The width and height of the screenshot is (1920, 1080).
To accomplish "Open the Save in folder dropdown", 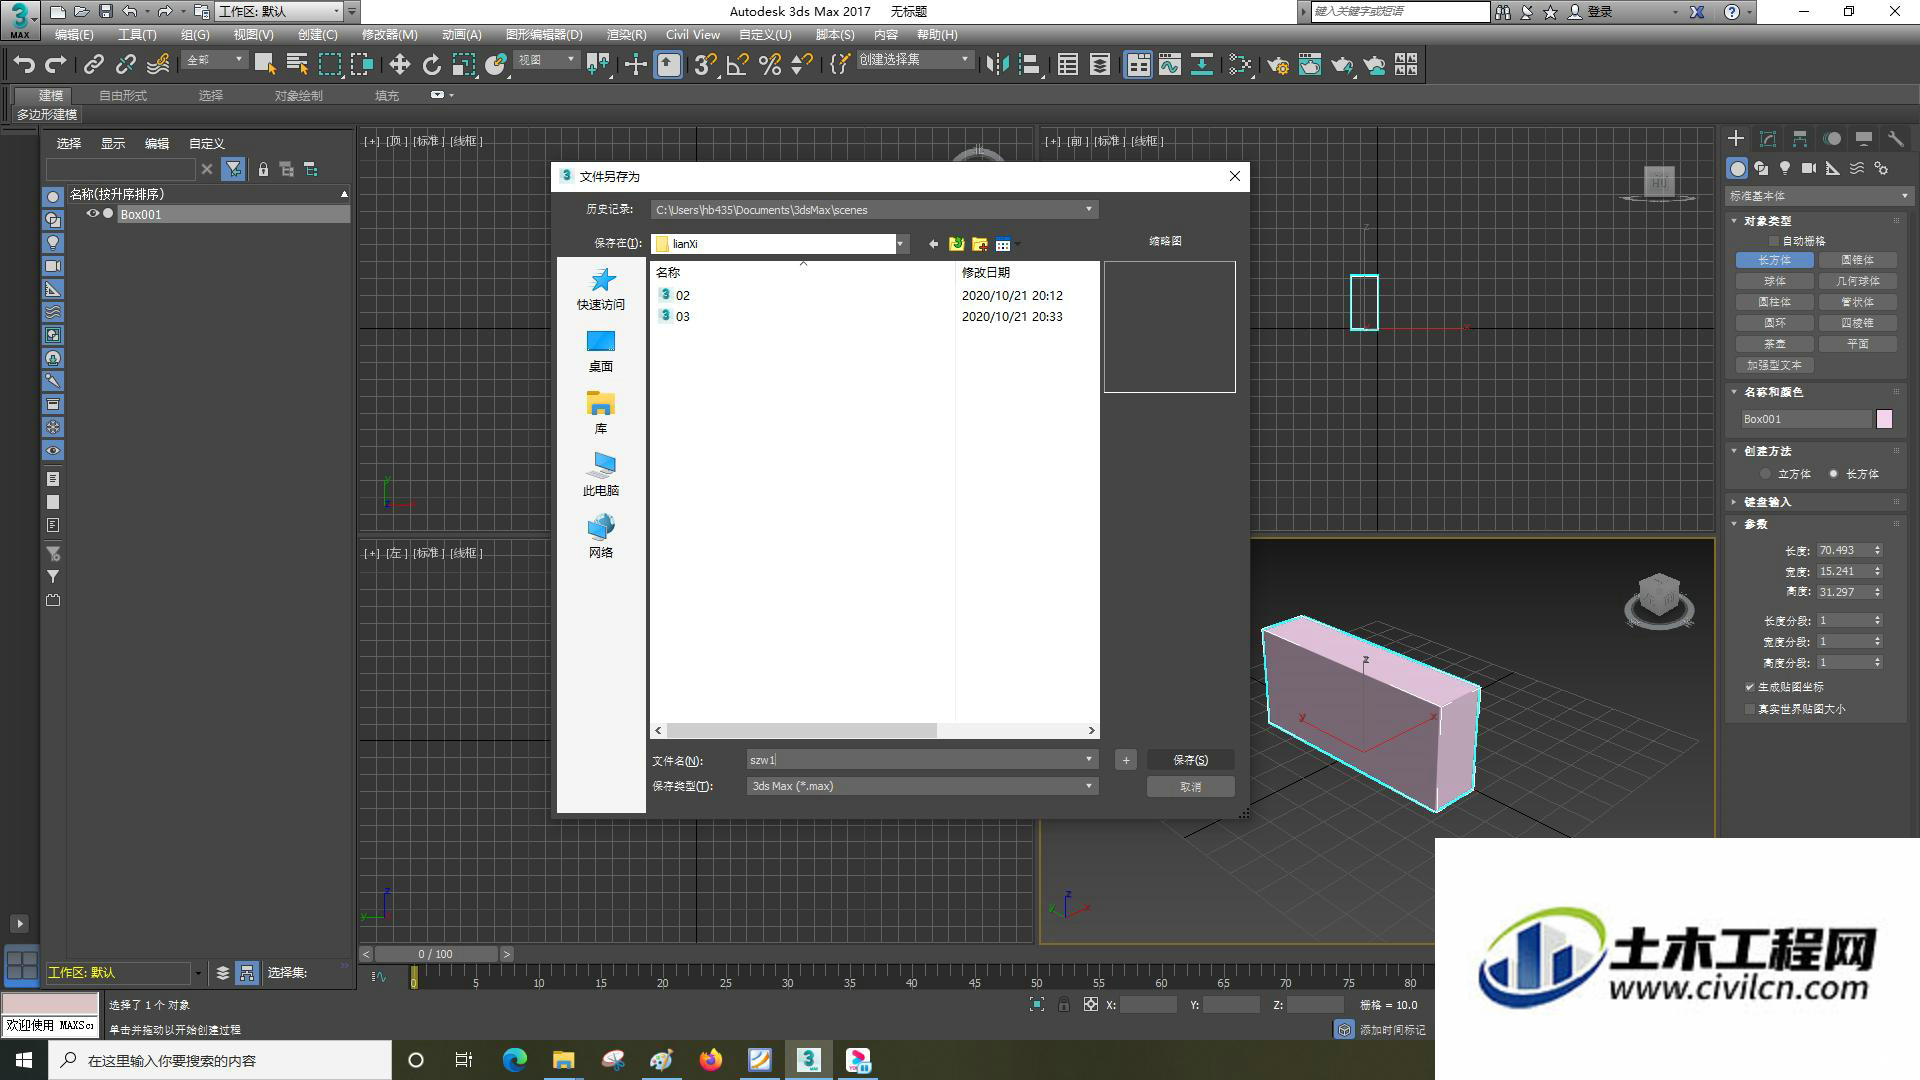I will 901,244.
